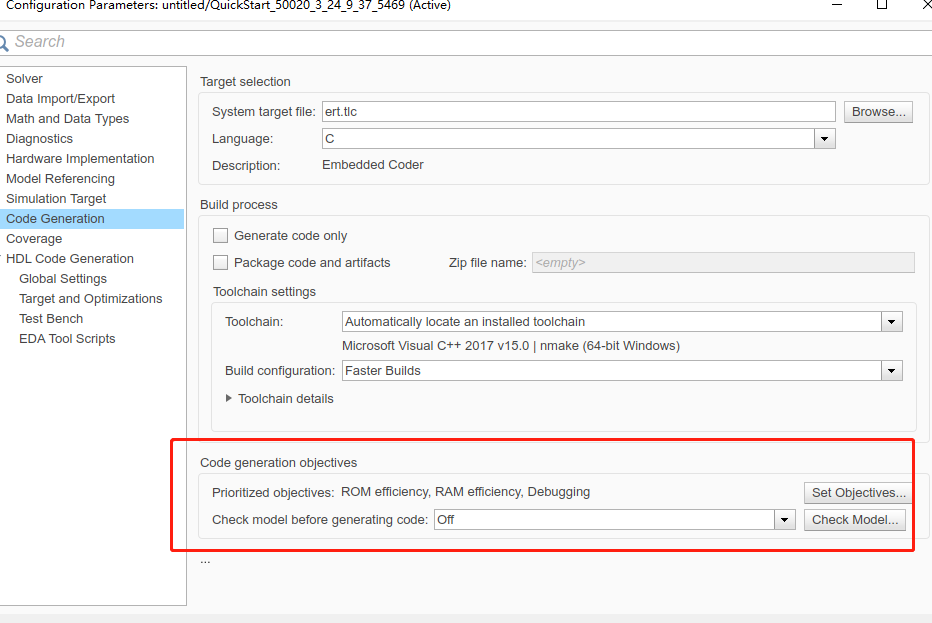This screenshot has width=932, height=623.
Task: Maximize the Configuration Parameters window
Action: pyautogui.click(x=882, y=5)
